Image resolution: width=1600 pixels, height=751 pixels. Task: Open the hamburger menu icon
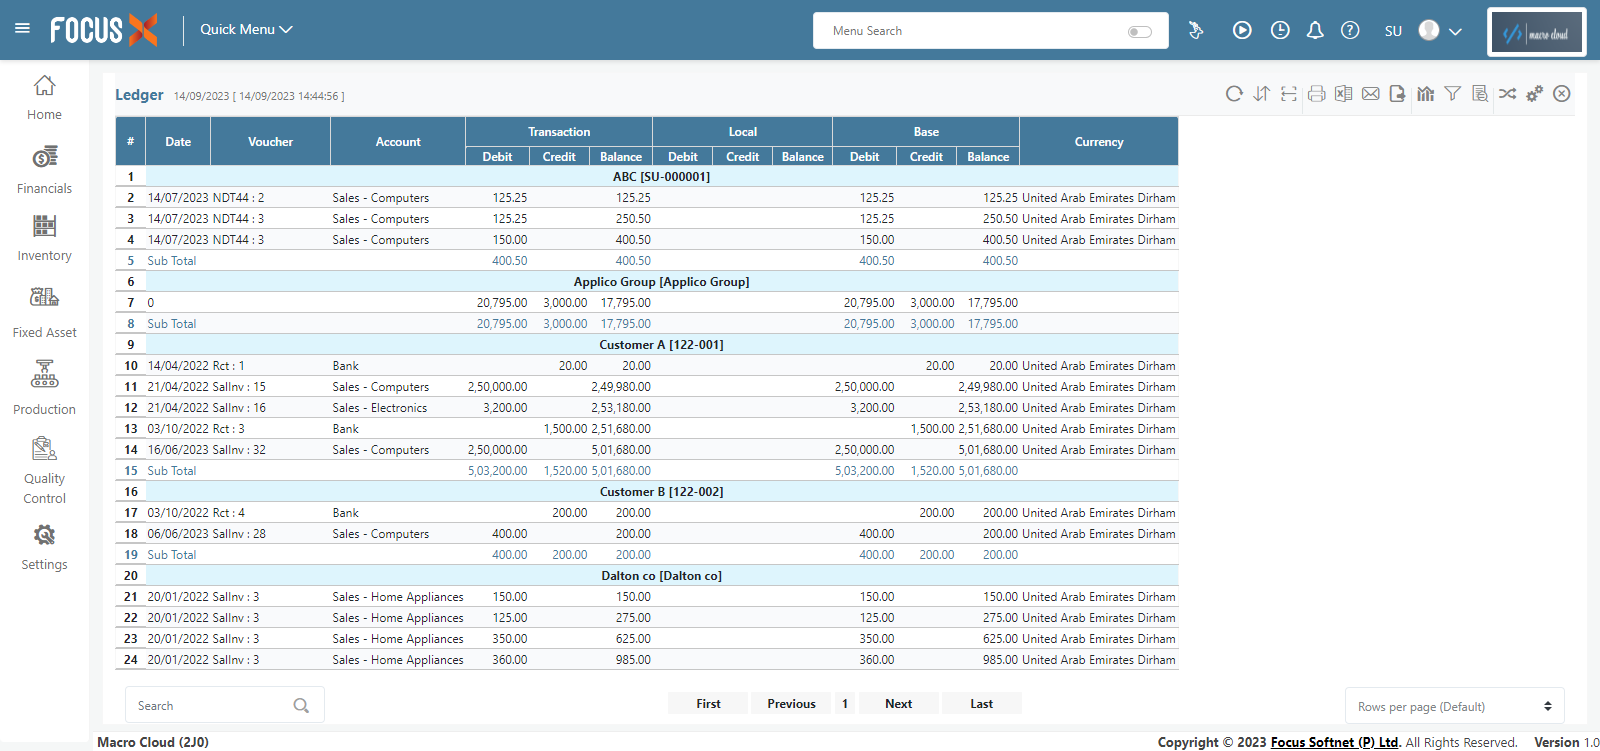[x=22, y=28]
